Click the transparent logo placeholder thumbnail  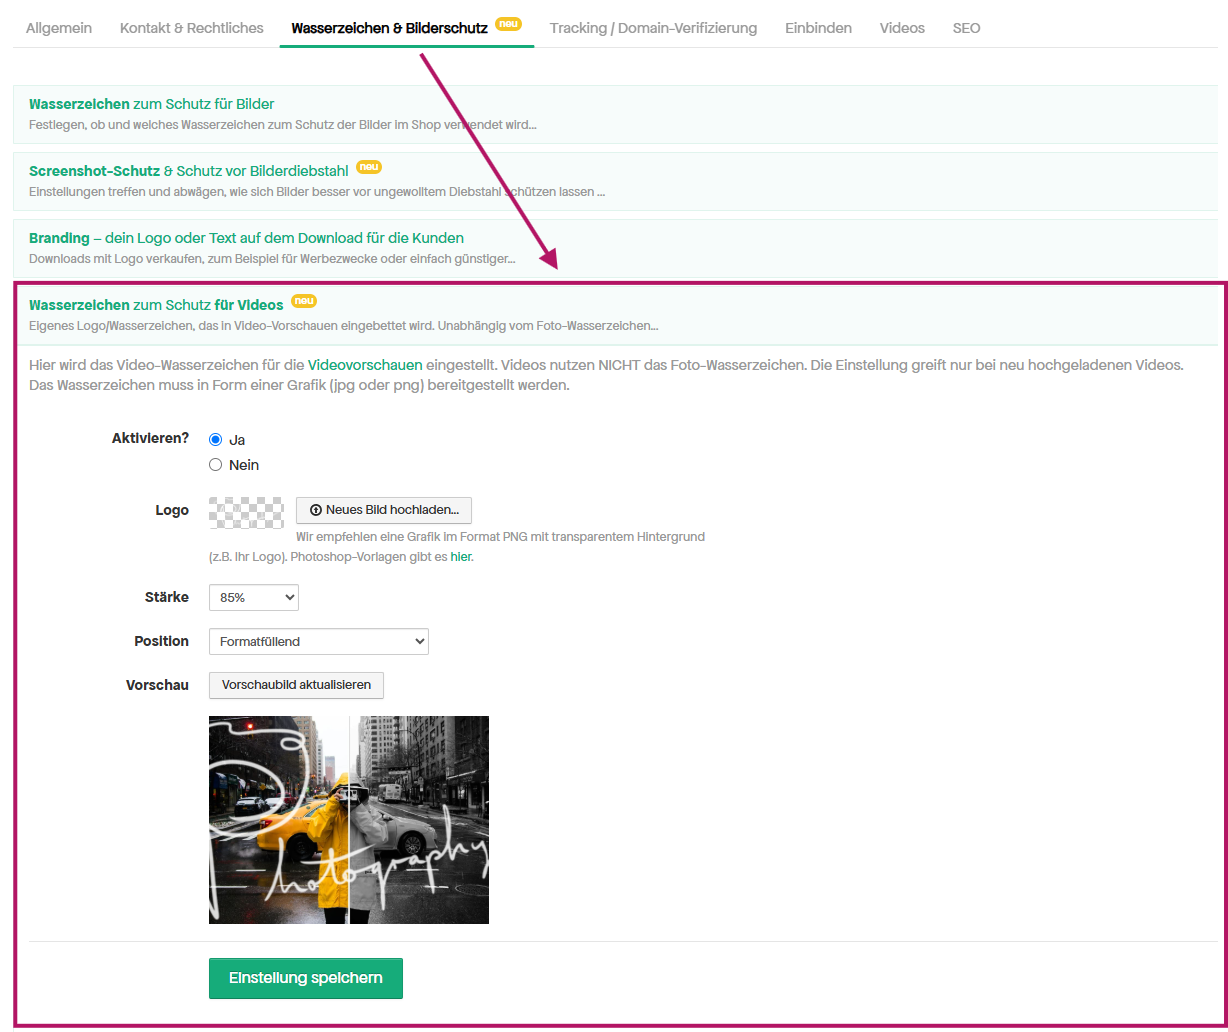246,512
